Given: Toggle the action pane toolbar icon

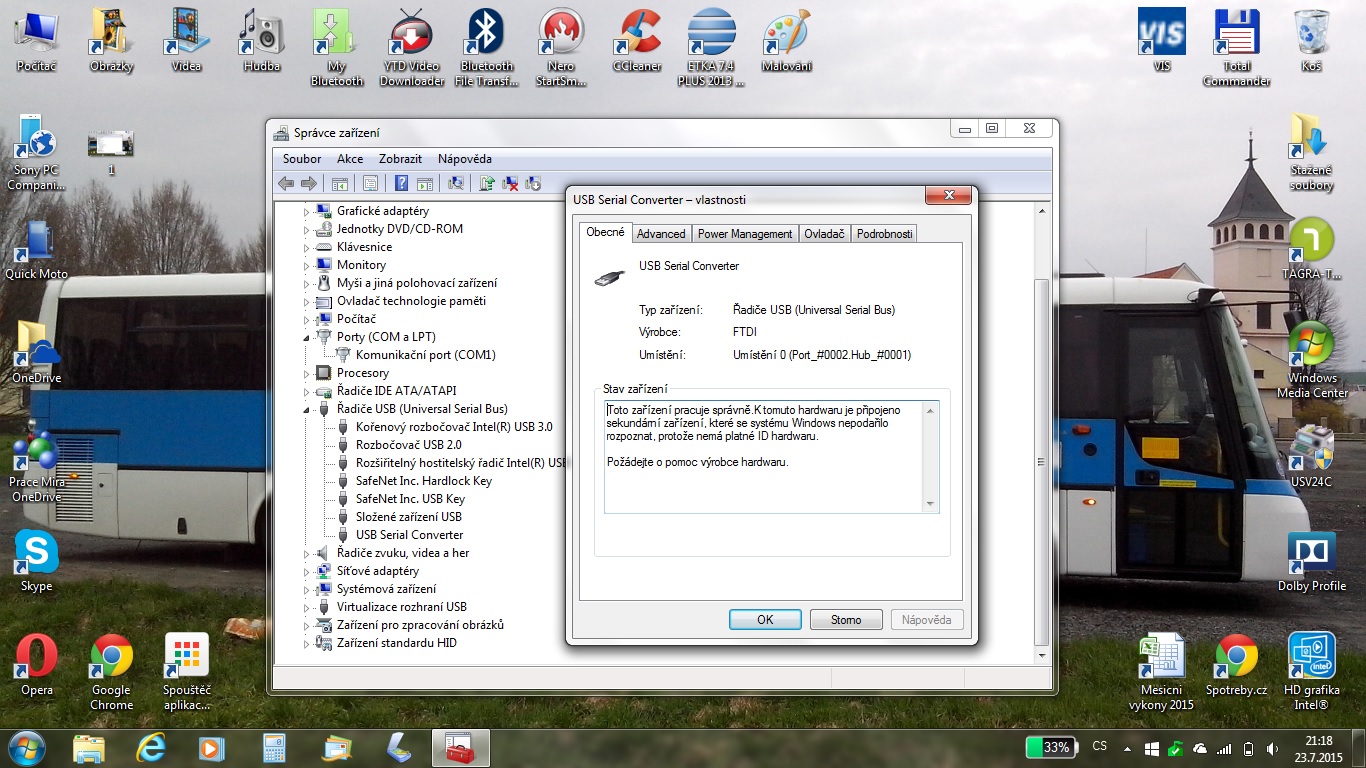Looking at the screenshot, I should (x=424, y=183).
